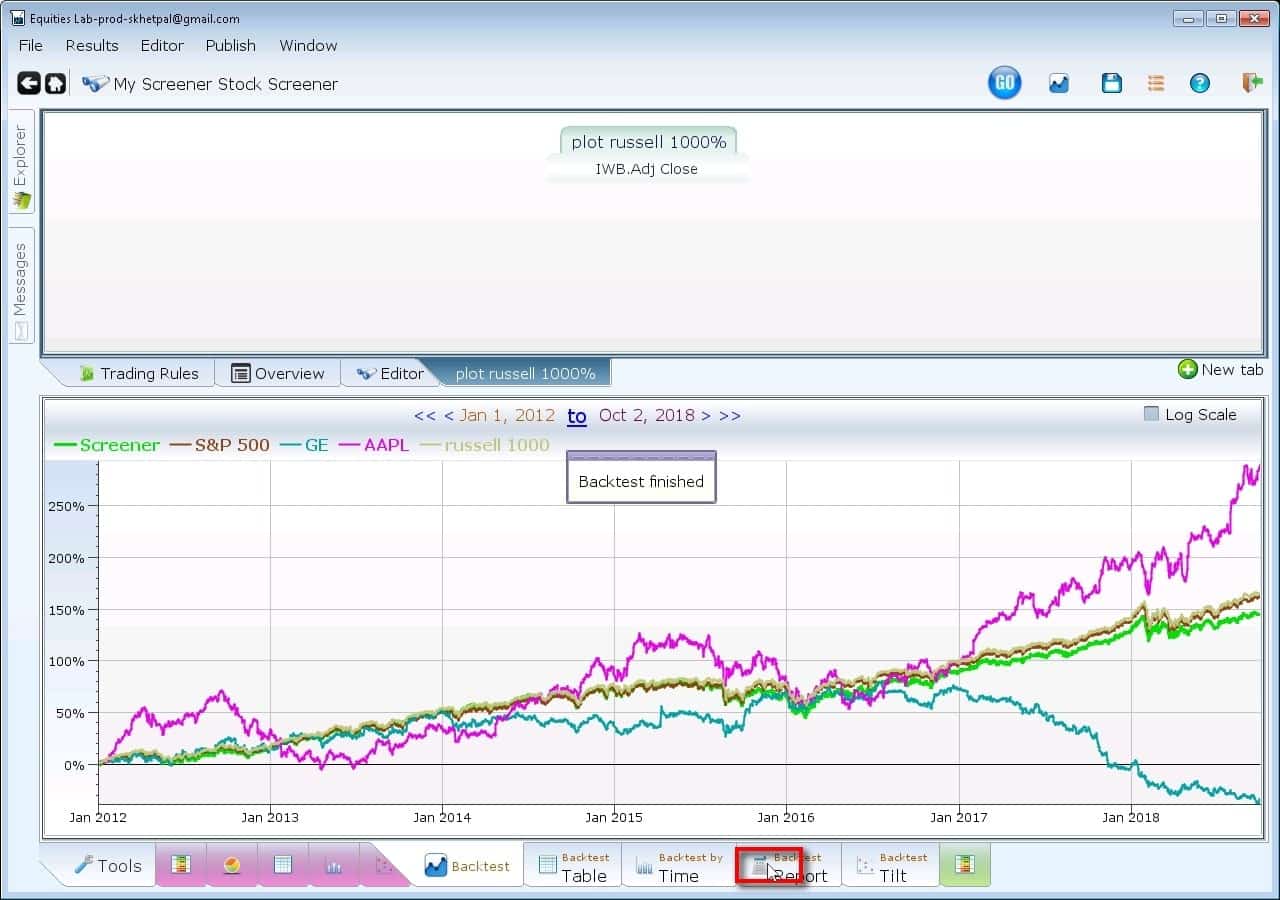Screen dimensions: 1280x900
Task: Open the orange list icon
Action: [x=1156, y=84]
